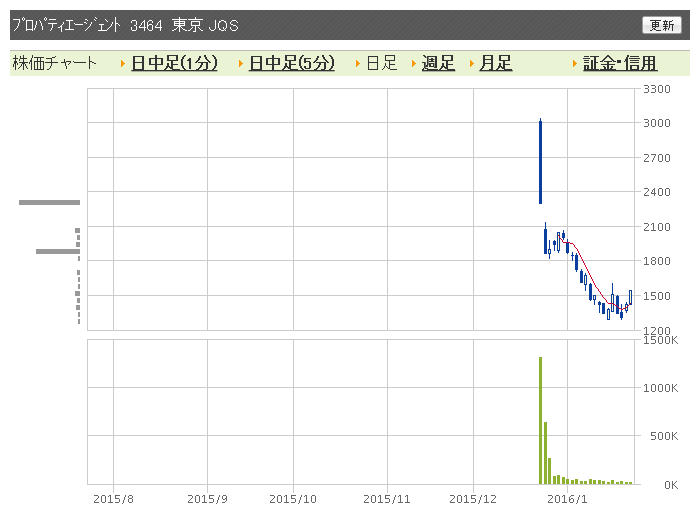Click the 2015/9 date axis label
Image resolution: width=699 pixels, height=527 pixels.
(207, 499)
